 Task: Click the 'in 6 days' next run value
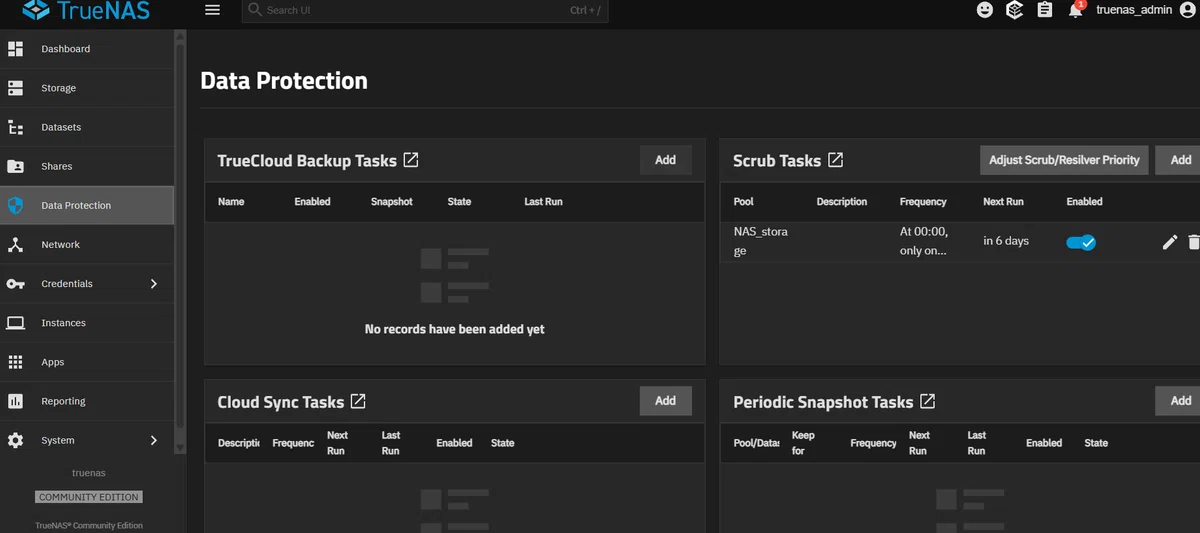1006,241
